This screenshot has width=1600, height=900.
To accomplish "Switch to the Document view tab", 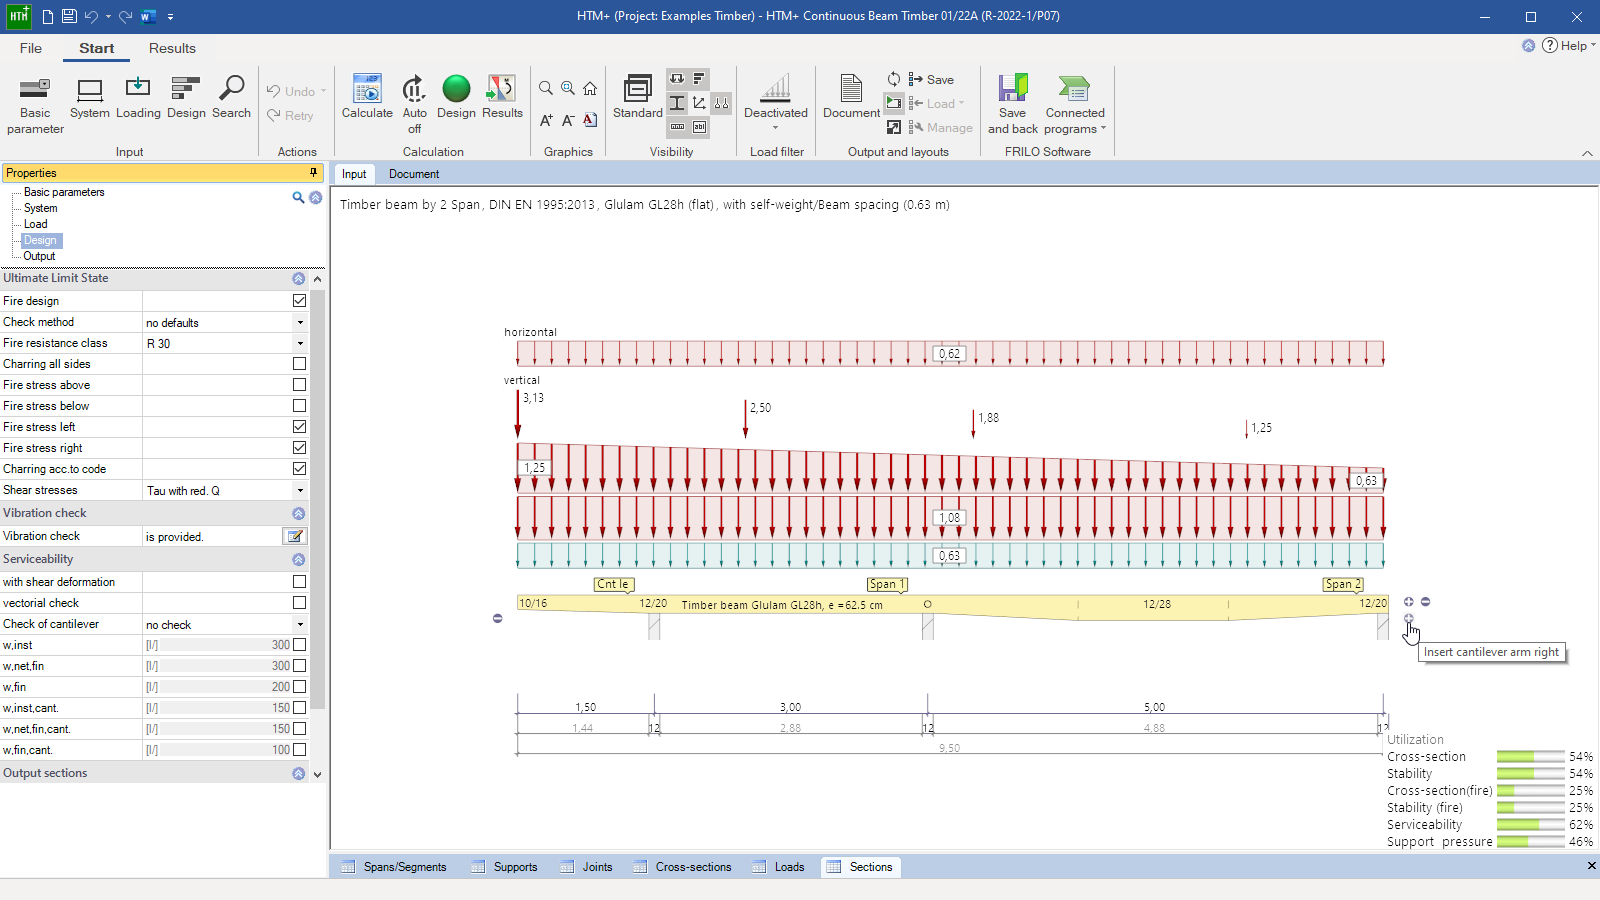I will pyautogui.click(x=414, y=174).
